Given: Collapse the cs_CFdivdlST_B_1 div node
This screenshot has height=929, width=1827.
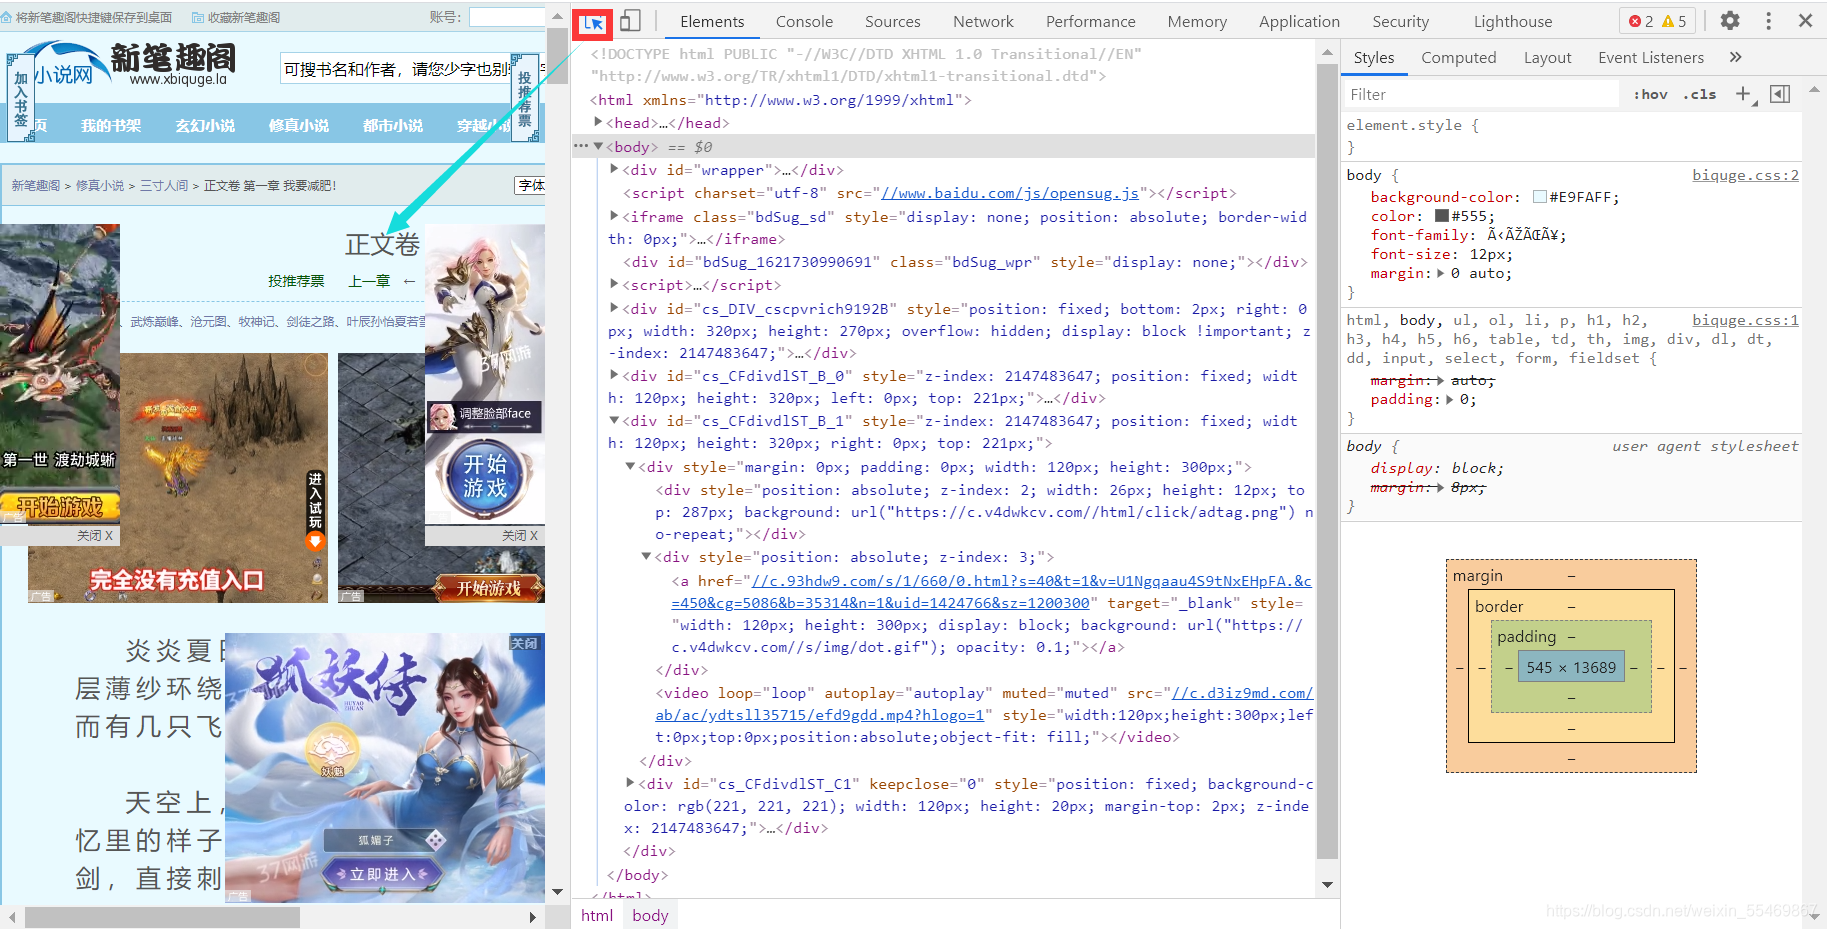Looking at the screenshot, I should (615, 420).
